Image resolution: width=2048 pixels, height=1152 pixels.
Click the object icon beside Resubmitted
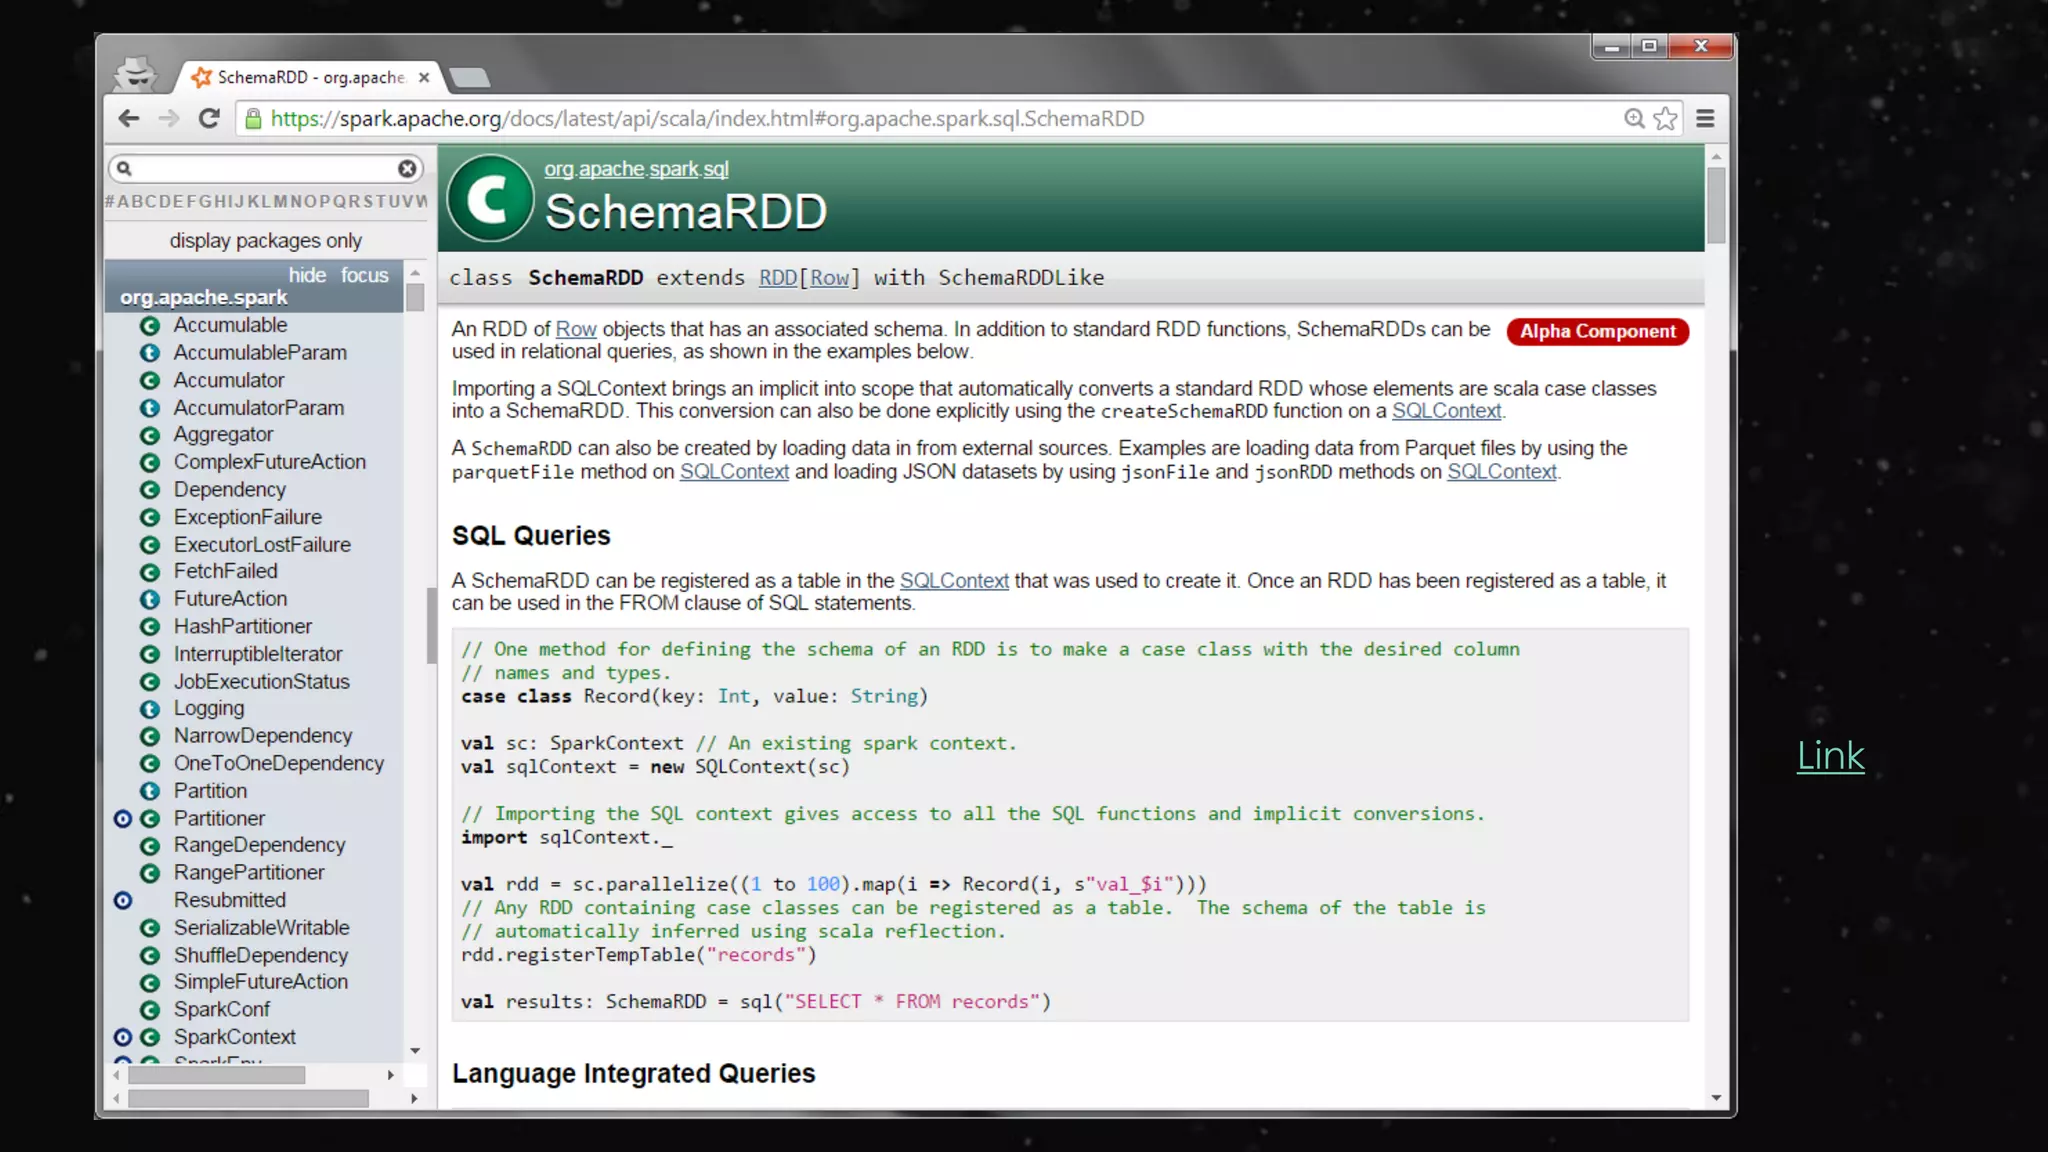tap(123, 901)
